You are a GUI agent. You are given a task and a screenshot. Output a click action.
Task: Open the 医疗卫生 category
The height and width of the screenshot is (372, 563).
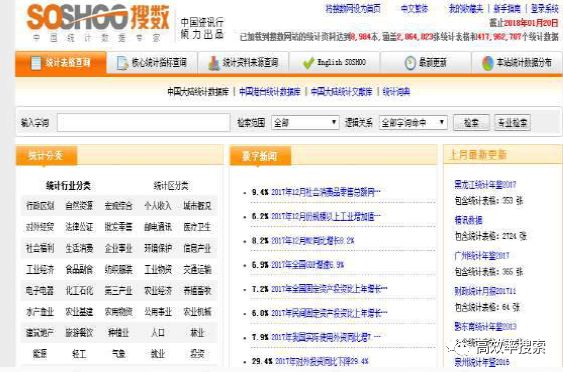pos(197,227)
